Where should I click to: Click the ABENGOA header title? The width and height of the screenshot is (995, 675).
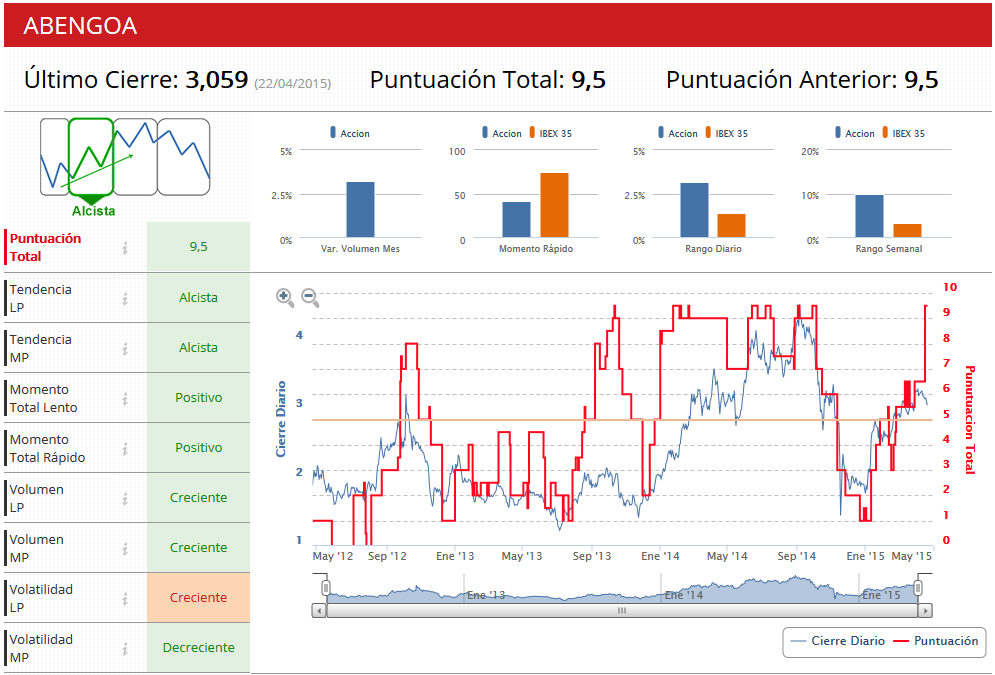point(80,26)
